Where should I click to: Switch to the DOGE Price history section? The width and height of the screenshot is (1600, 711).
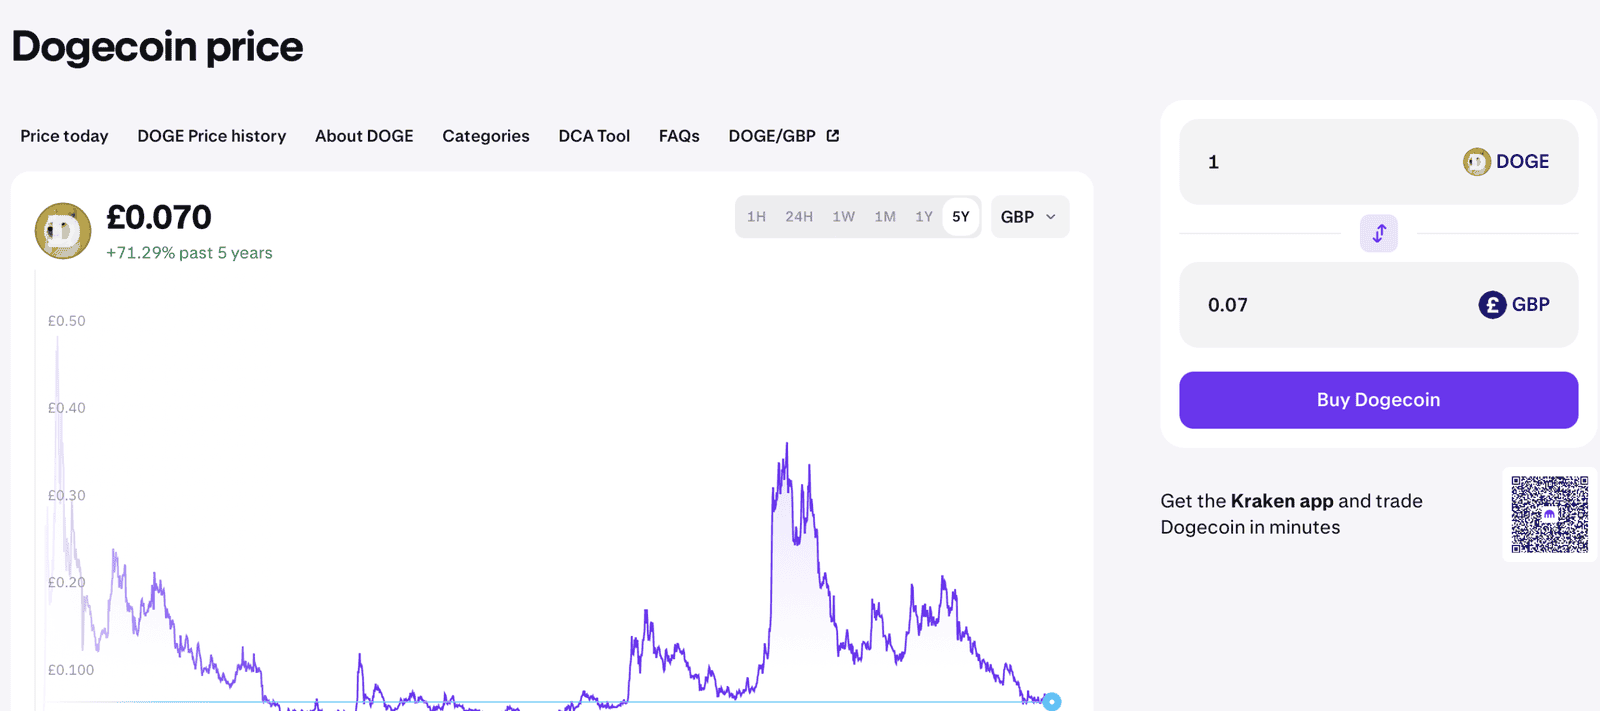click(x=211, y=135)
